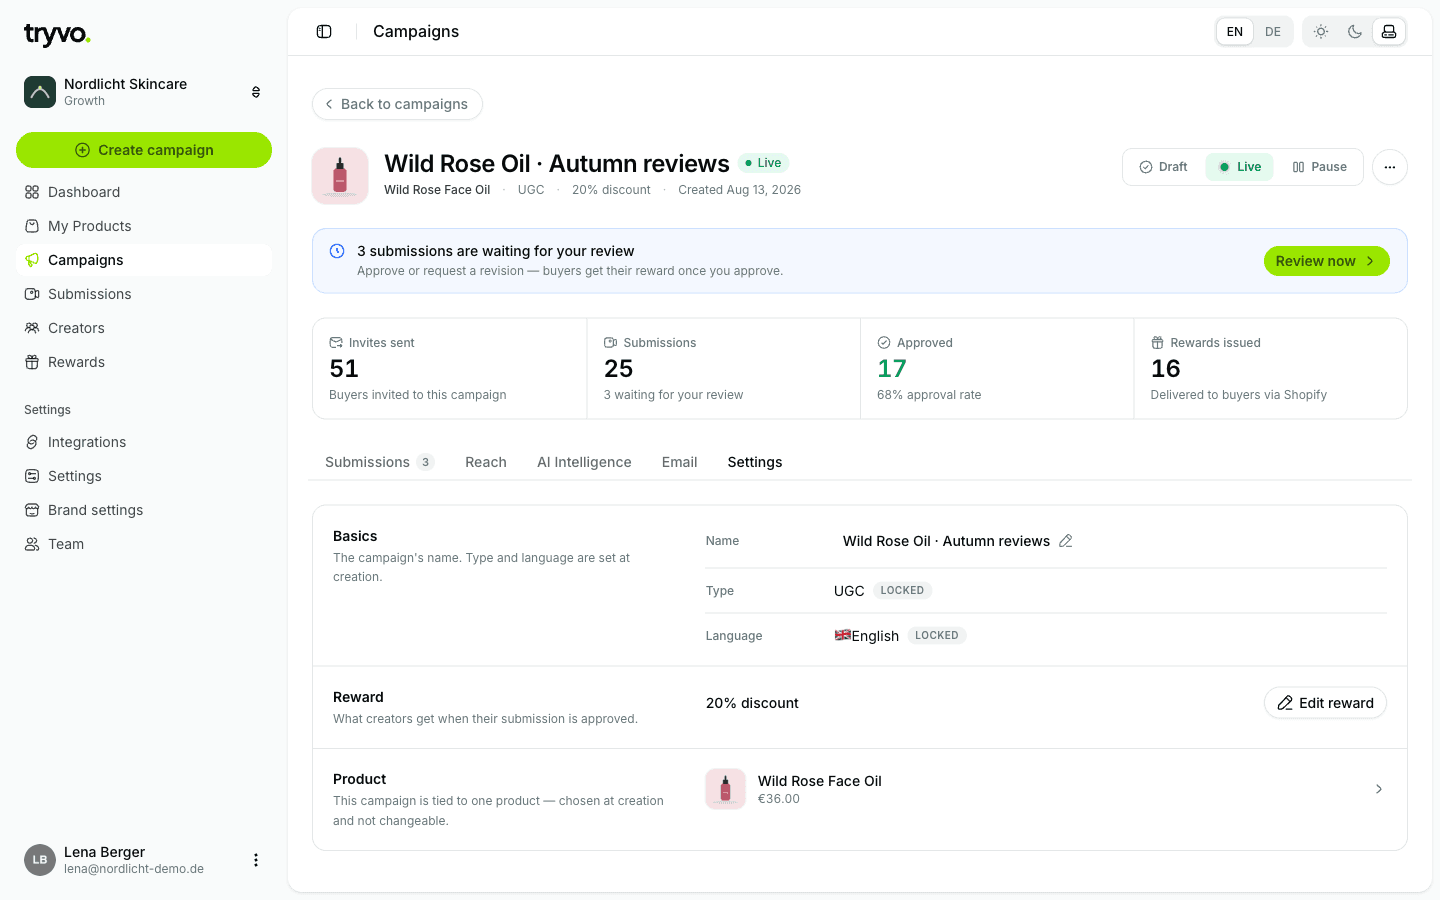The image size is (1440, 900).
Task: Open the Submissions tab
Action: pyautogui.click(x=379, y=462)
